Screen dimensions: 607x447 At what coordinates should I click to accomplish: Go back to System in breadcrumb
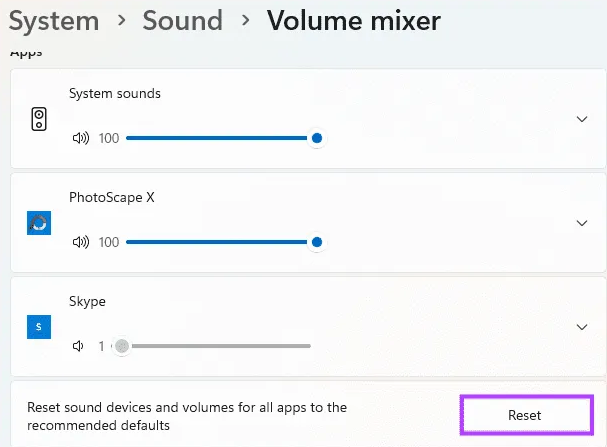point(54,21)
